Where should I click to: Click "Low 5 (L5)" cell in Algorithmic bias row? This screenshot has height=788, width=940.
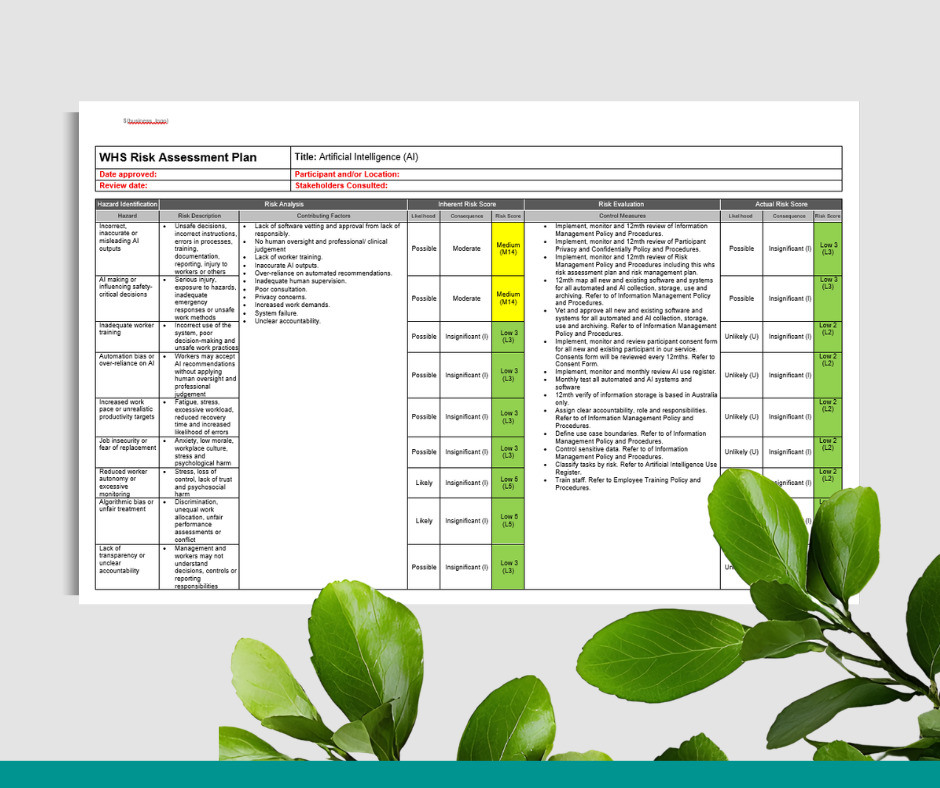[508, 521]
